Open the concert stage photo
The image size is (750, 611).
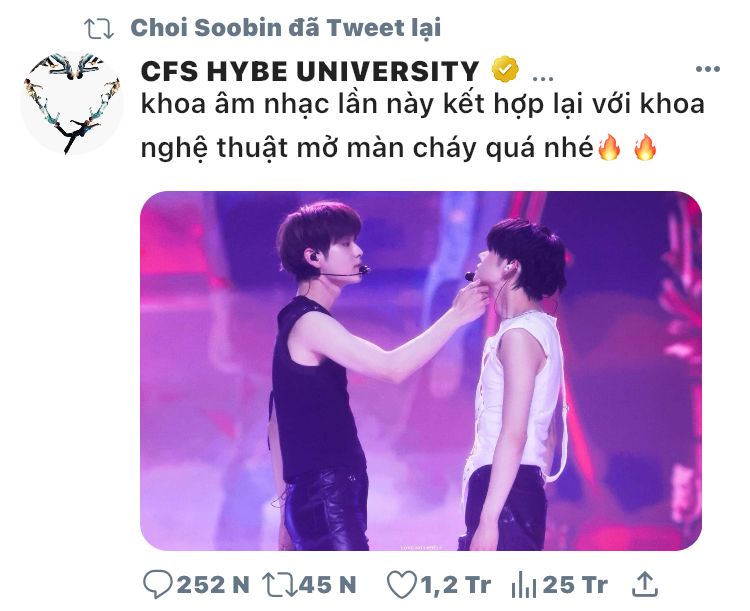click(421, 371)
